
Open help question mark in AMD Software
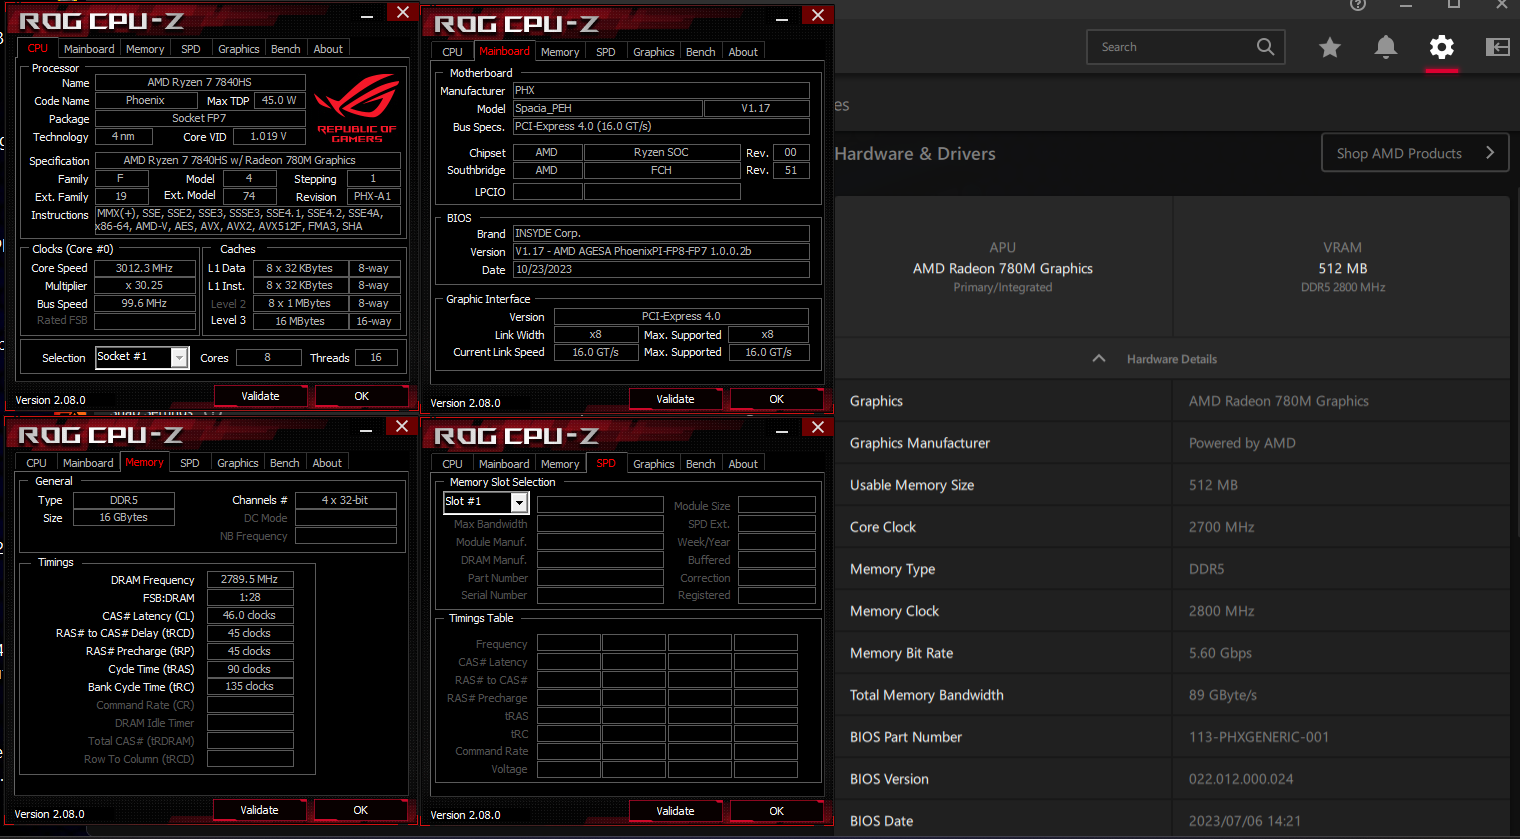click(x=1357, y=4)
